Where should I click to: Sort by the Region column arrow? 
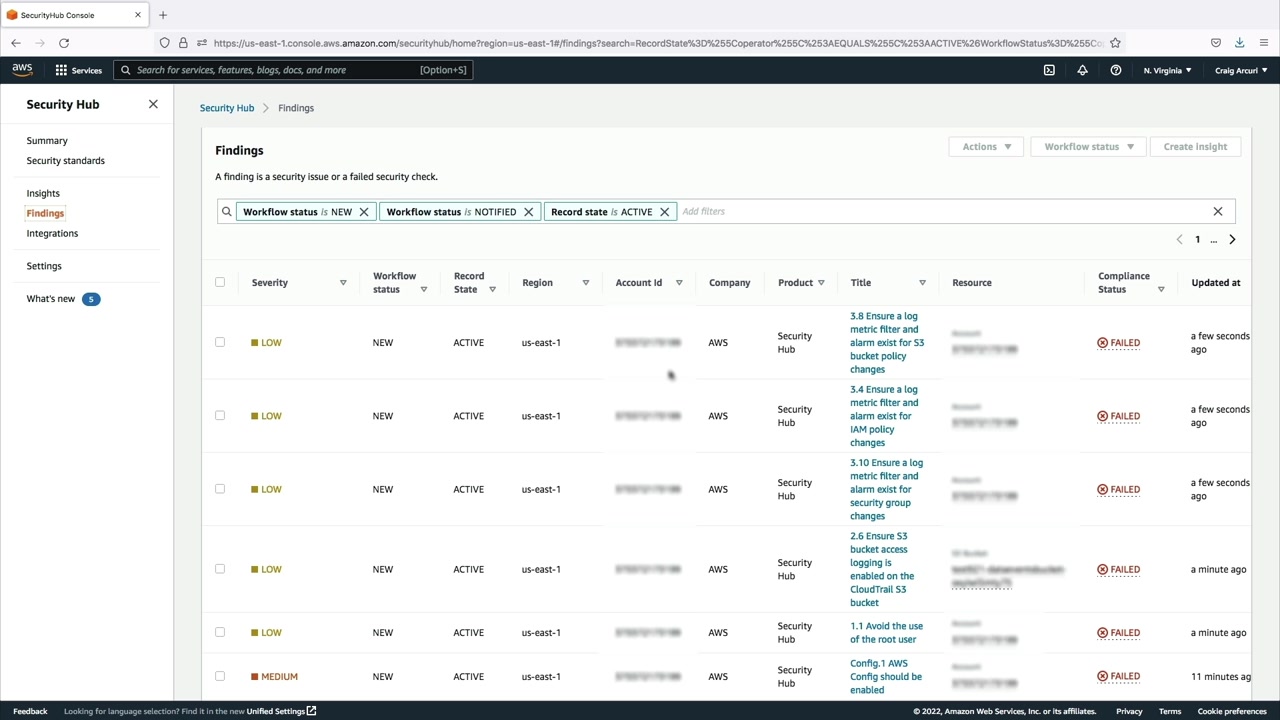(x=586, y=283)
